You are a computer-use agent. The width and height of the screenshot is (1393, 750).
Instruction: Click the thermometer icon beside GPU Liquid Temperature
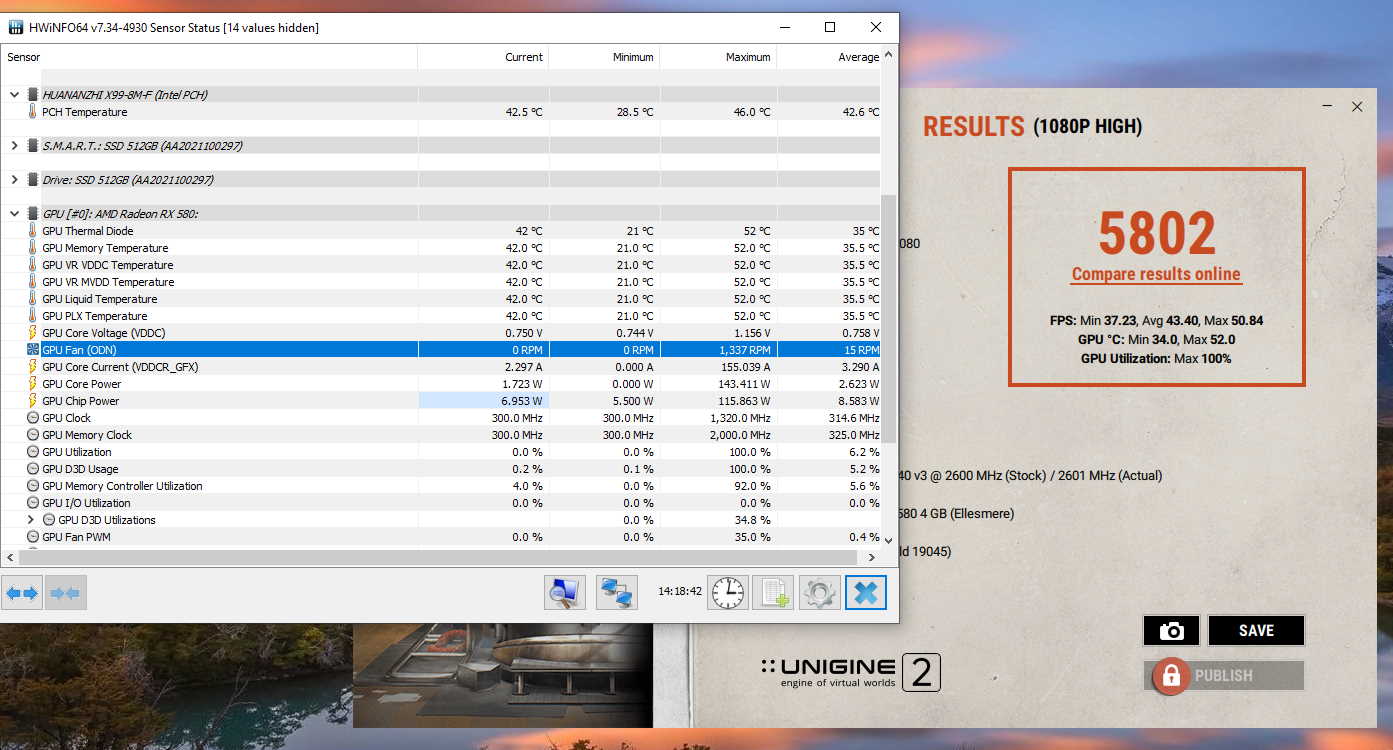click(x=32, y=299)
